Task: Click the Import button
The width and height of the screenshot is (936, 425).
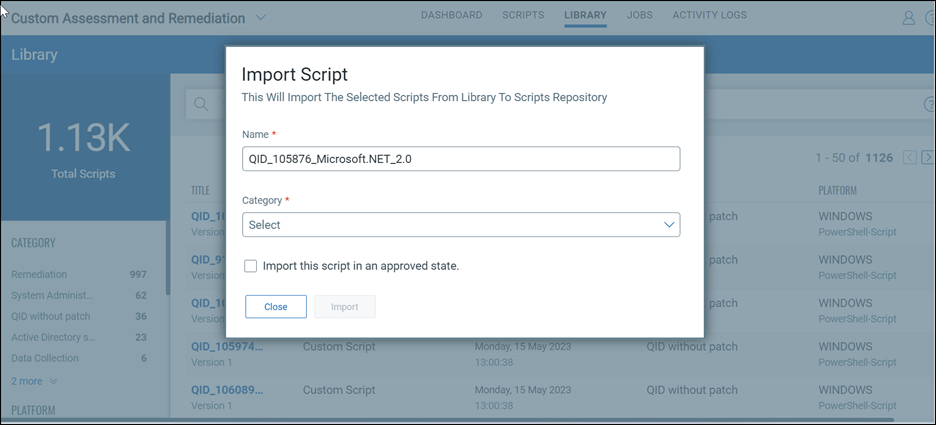Action: 344,306
